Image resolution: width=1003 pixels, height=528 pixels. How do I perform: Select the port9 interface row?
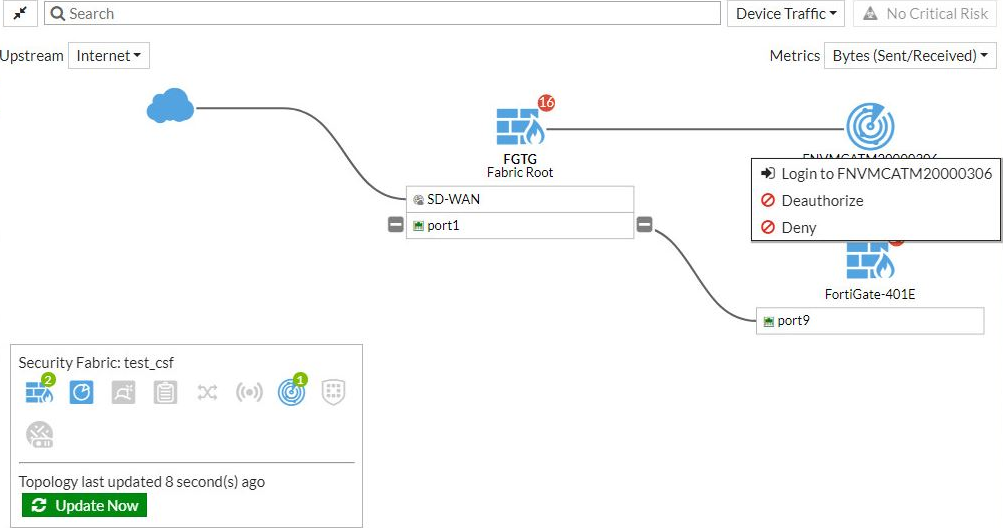coord(870,321)
